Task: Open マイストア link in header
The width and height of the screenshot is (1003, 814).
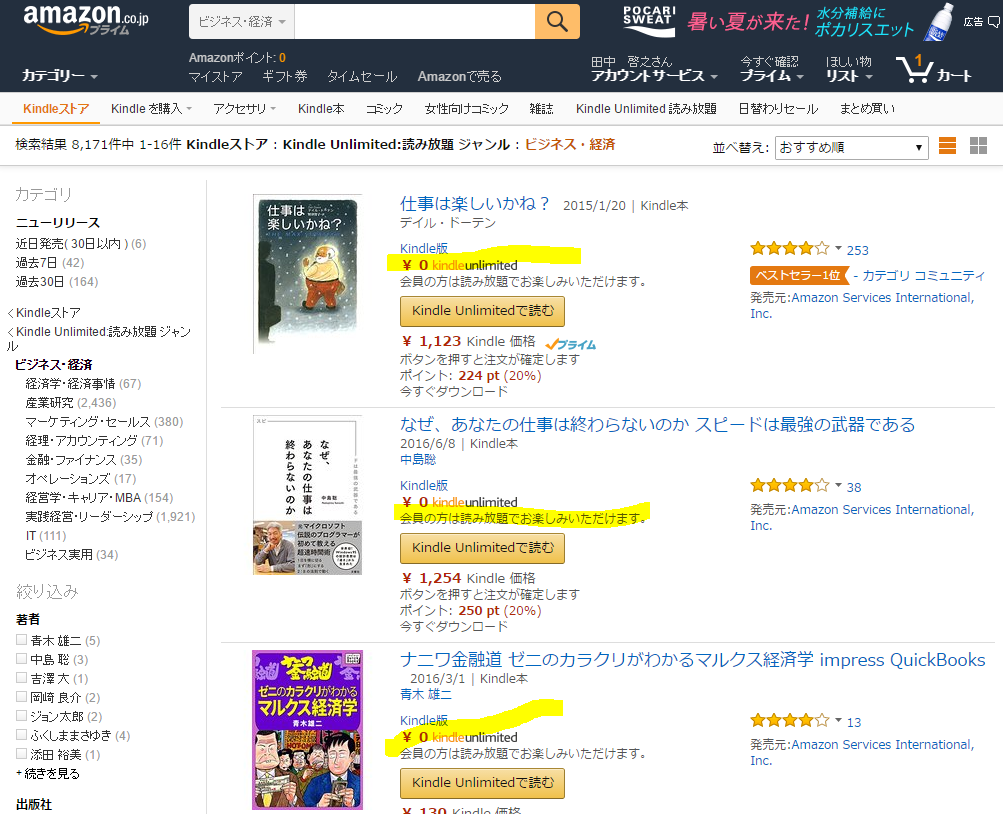Action: click(216, 77)
